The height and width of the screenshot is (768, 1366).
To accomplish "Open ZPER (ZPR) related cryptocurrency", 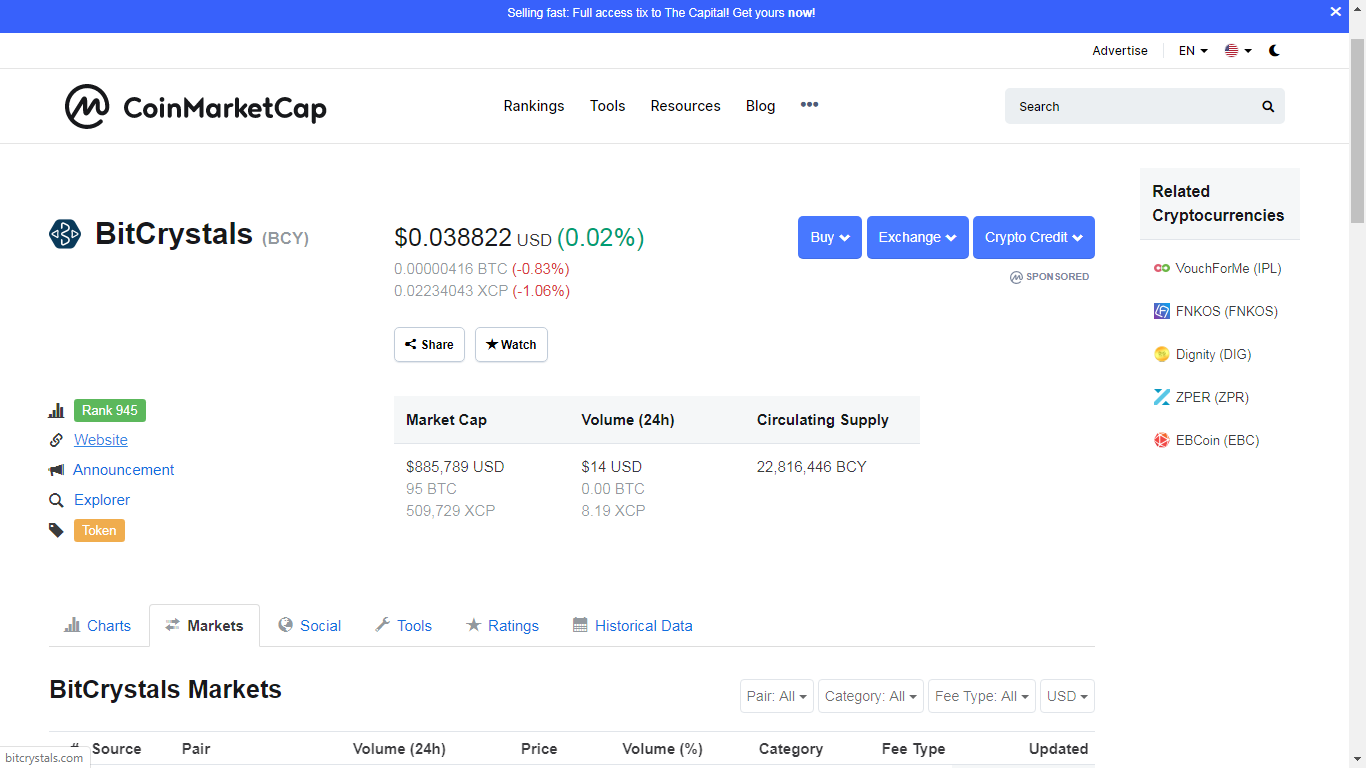I will 1212,397.
